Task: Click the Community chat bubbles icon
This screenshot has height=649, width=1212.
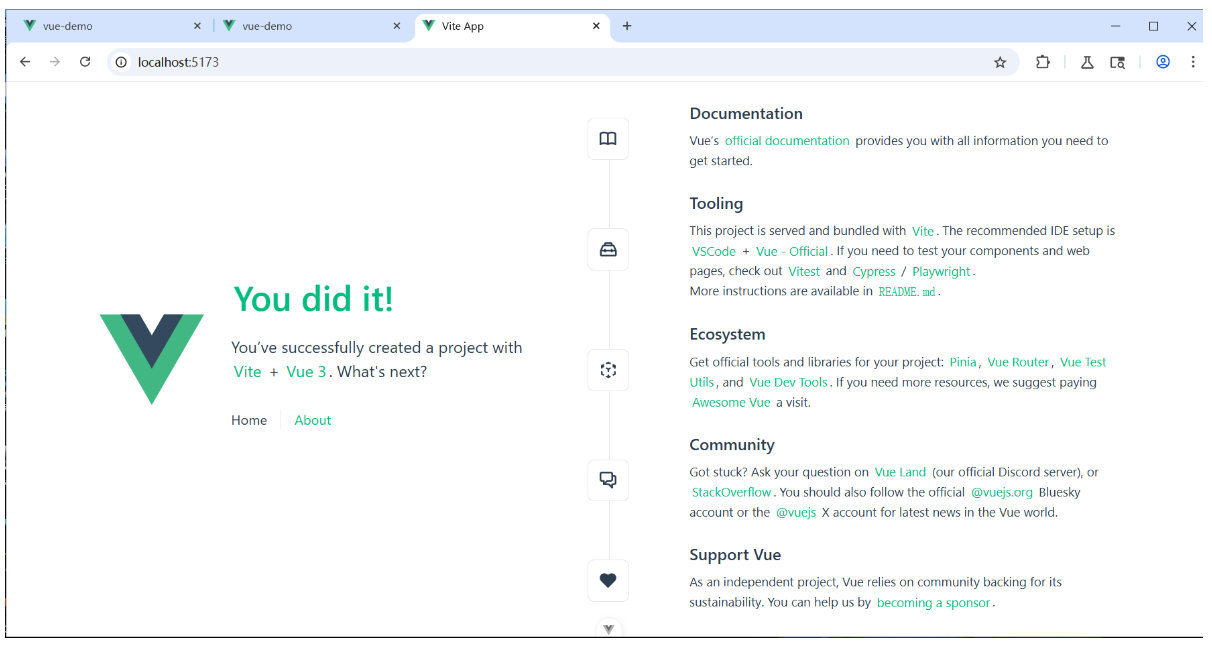Action: [608, 480]
